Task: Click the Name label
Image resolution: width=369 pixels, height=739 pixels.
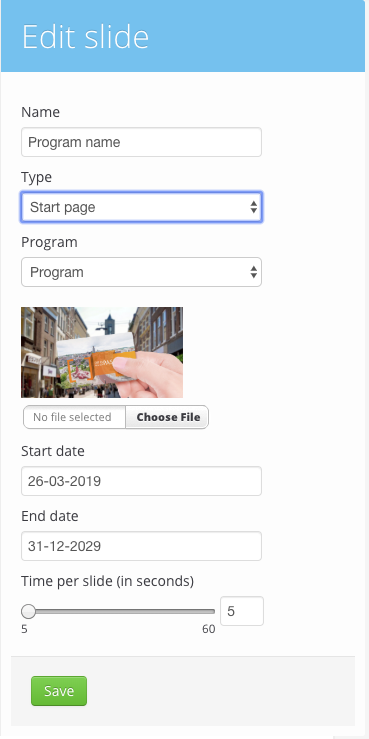Action: pyautogui.click(x=41, y=112)
